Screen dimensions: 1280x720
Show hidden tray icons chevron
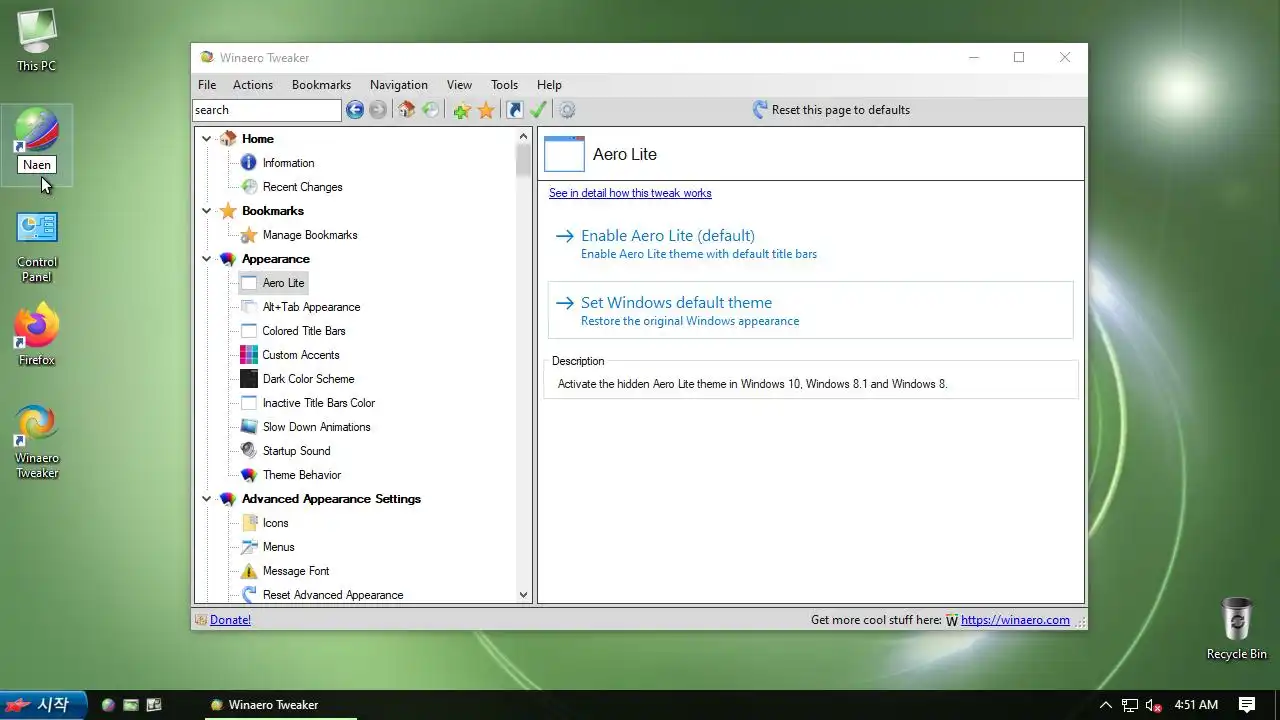point(1106,705)
